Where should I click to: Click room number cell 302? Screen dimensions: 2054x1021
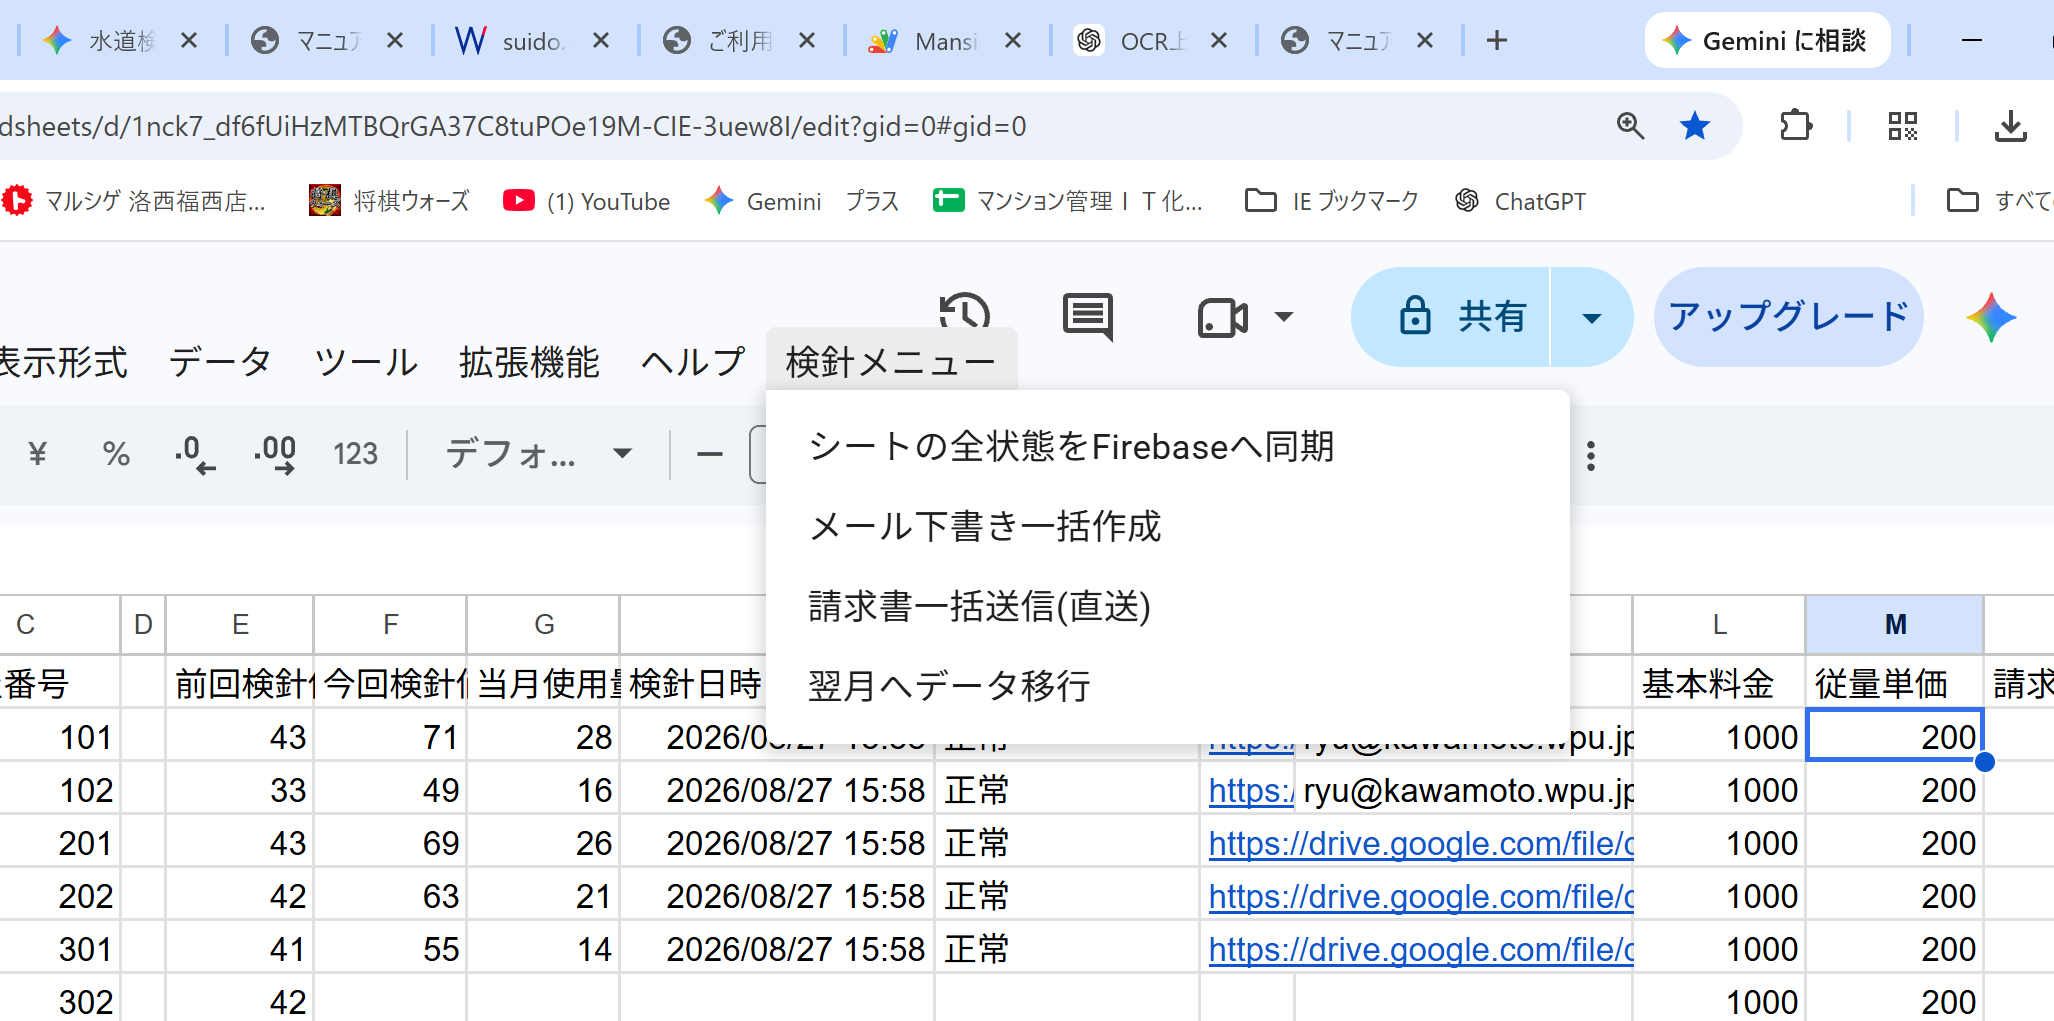click(x=60, y=1001)
